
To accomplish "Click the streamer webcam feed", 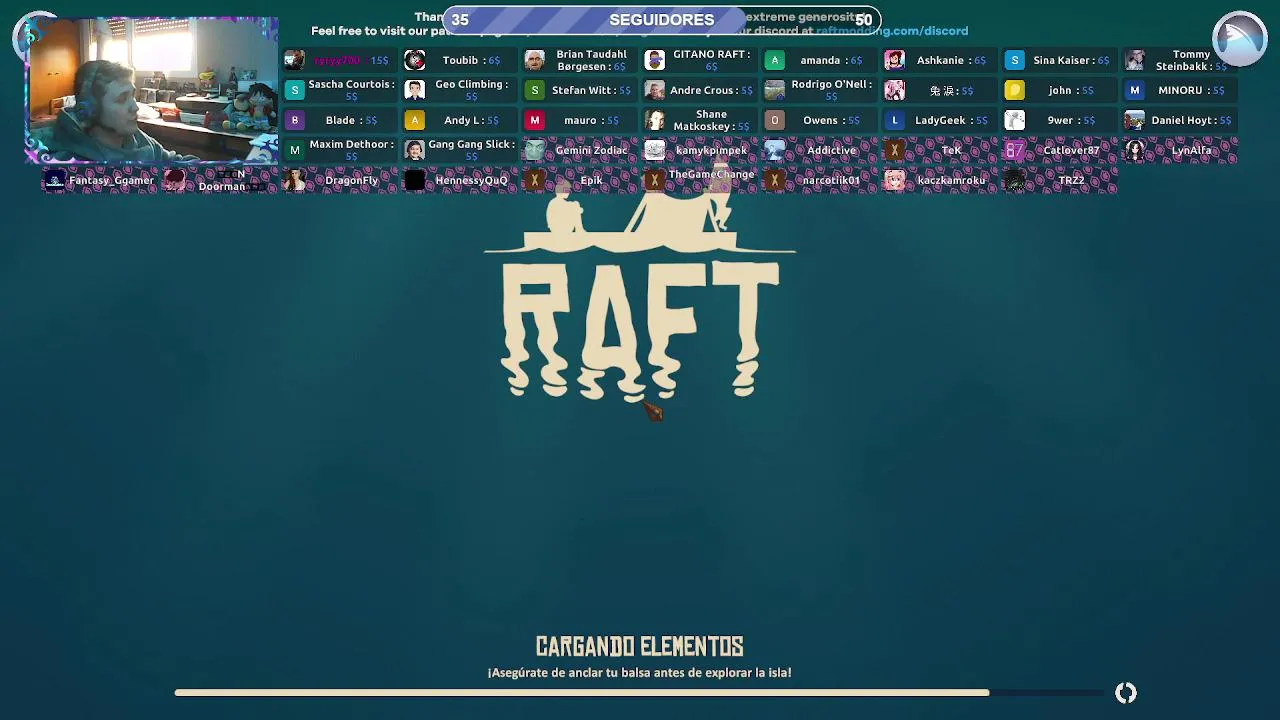I will click(x=152, y=90).
